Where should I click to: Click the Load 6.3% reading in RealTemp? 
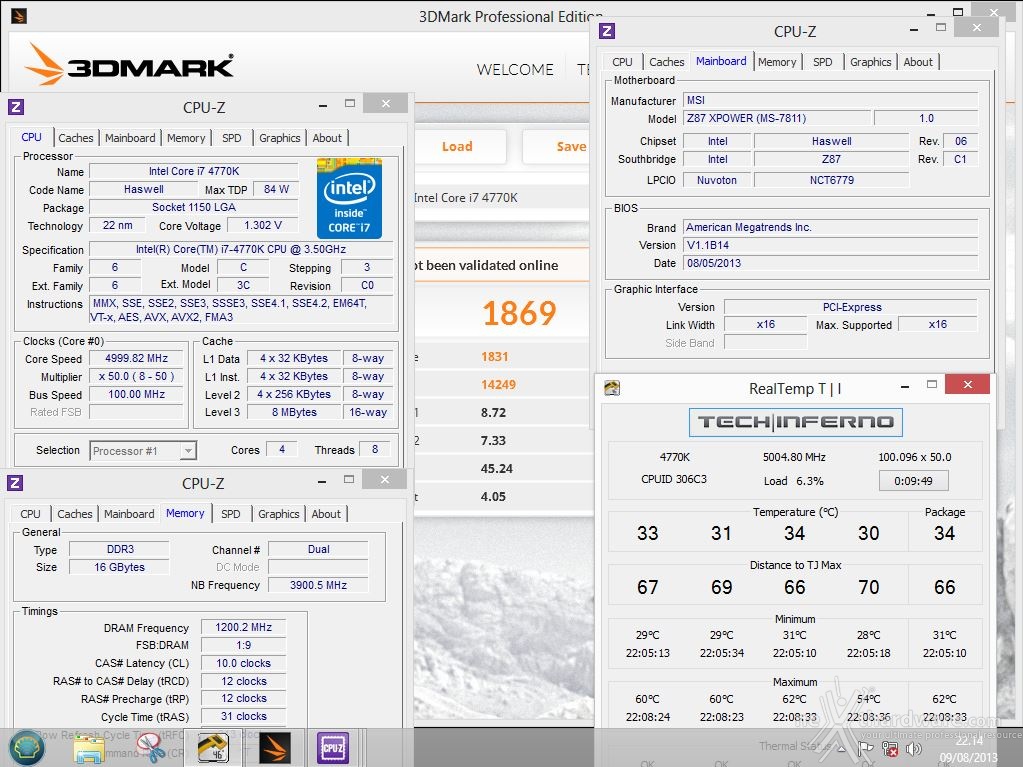[x=794, y=481]
